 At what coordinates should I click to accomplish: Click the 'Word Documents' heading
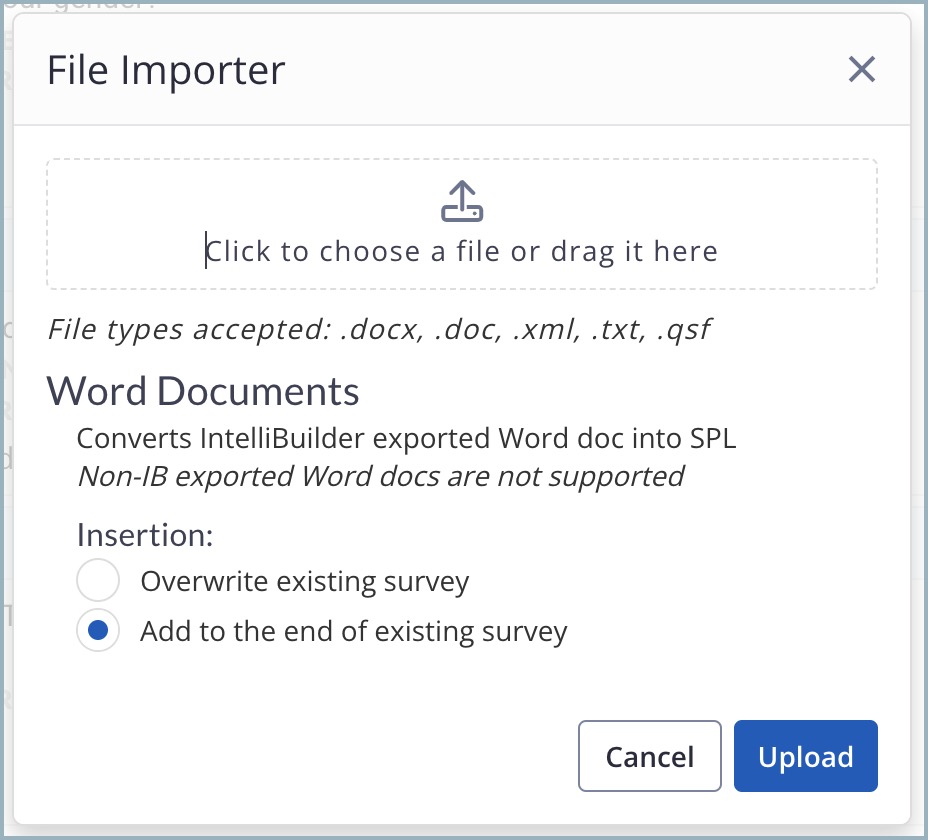pos(203,392)
